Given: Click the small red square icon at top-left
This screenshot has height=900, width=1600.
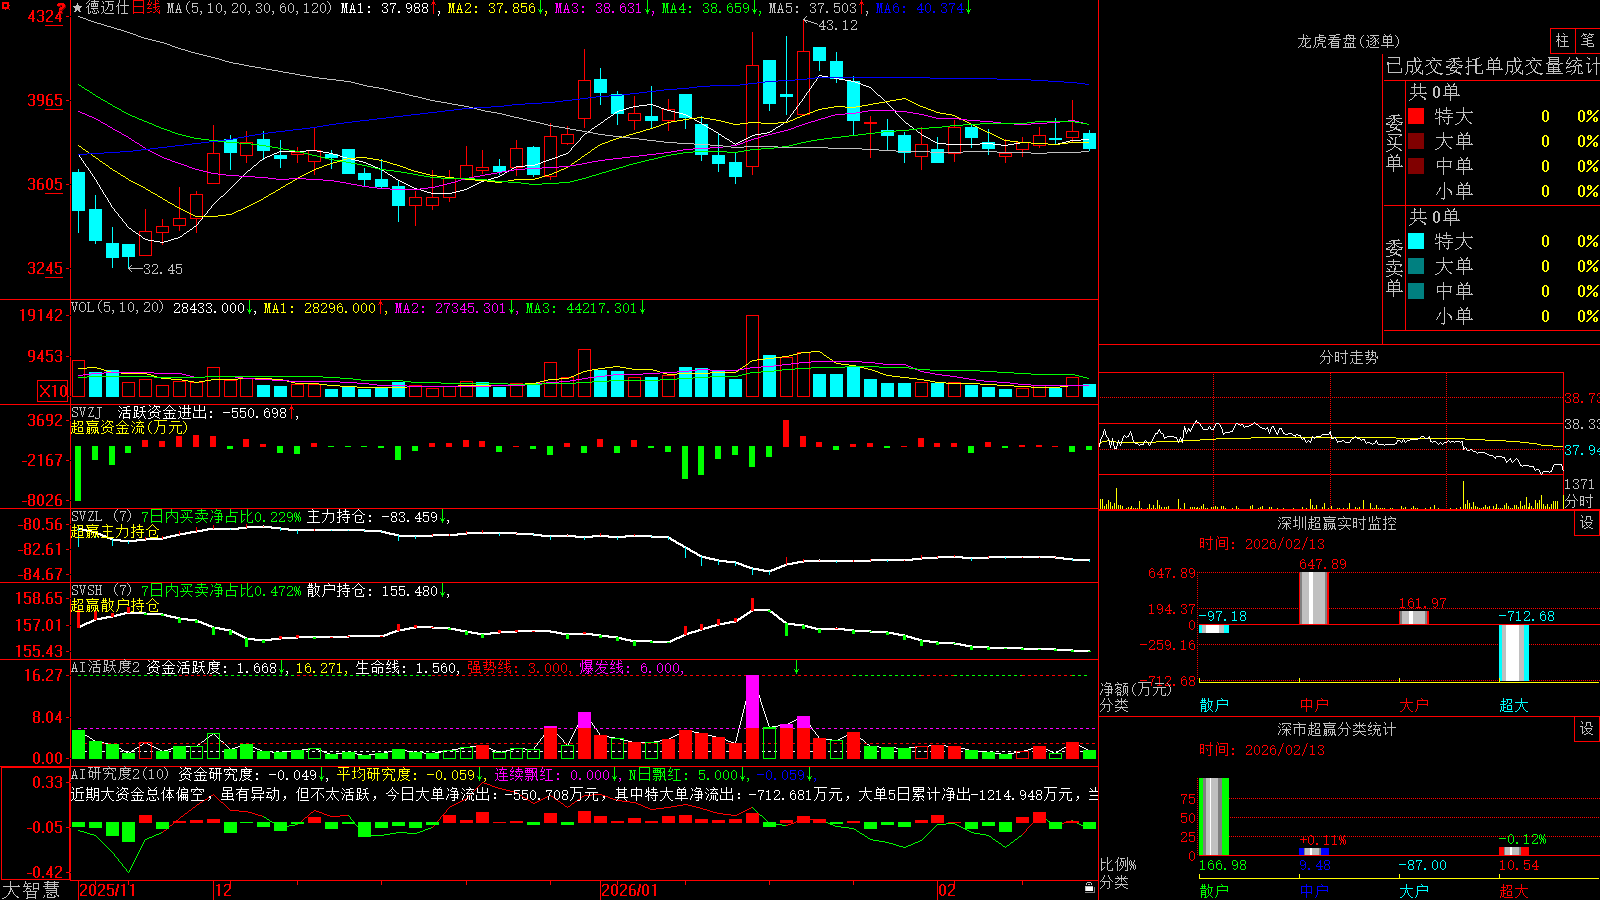Looking at the screenshot, I should tap(4, 4).
